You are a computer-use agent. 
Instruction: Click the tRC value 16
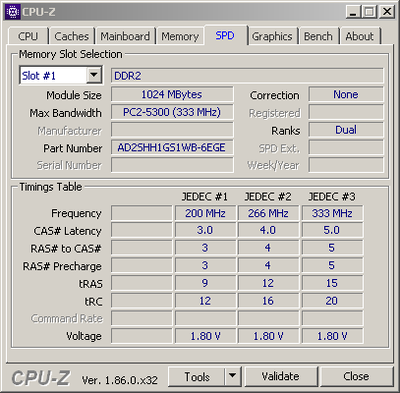pos(268,301)
